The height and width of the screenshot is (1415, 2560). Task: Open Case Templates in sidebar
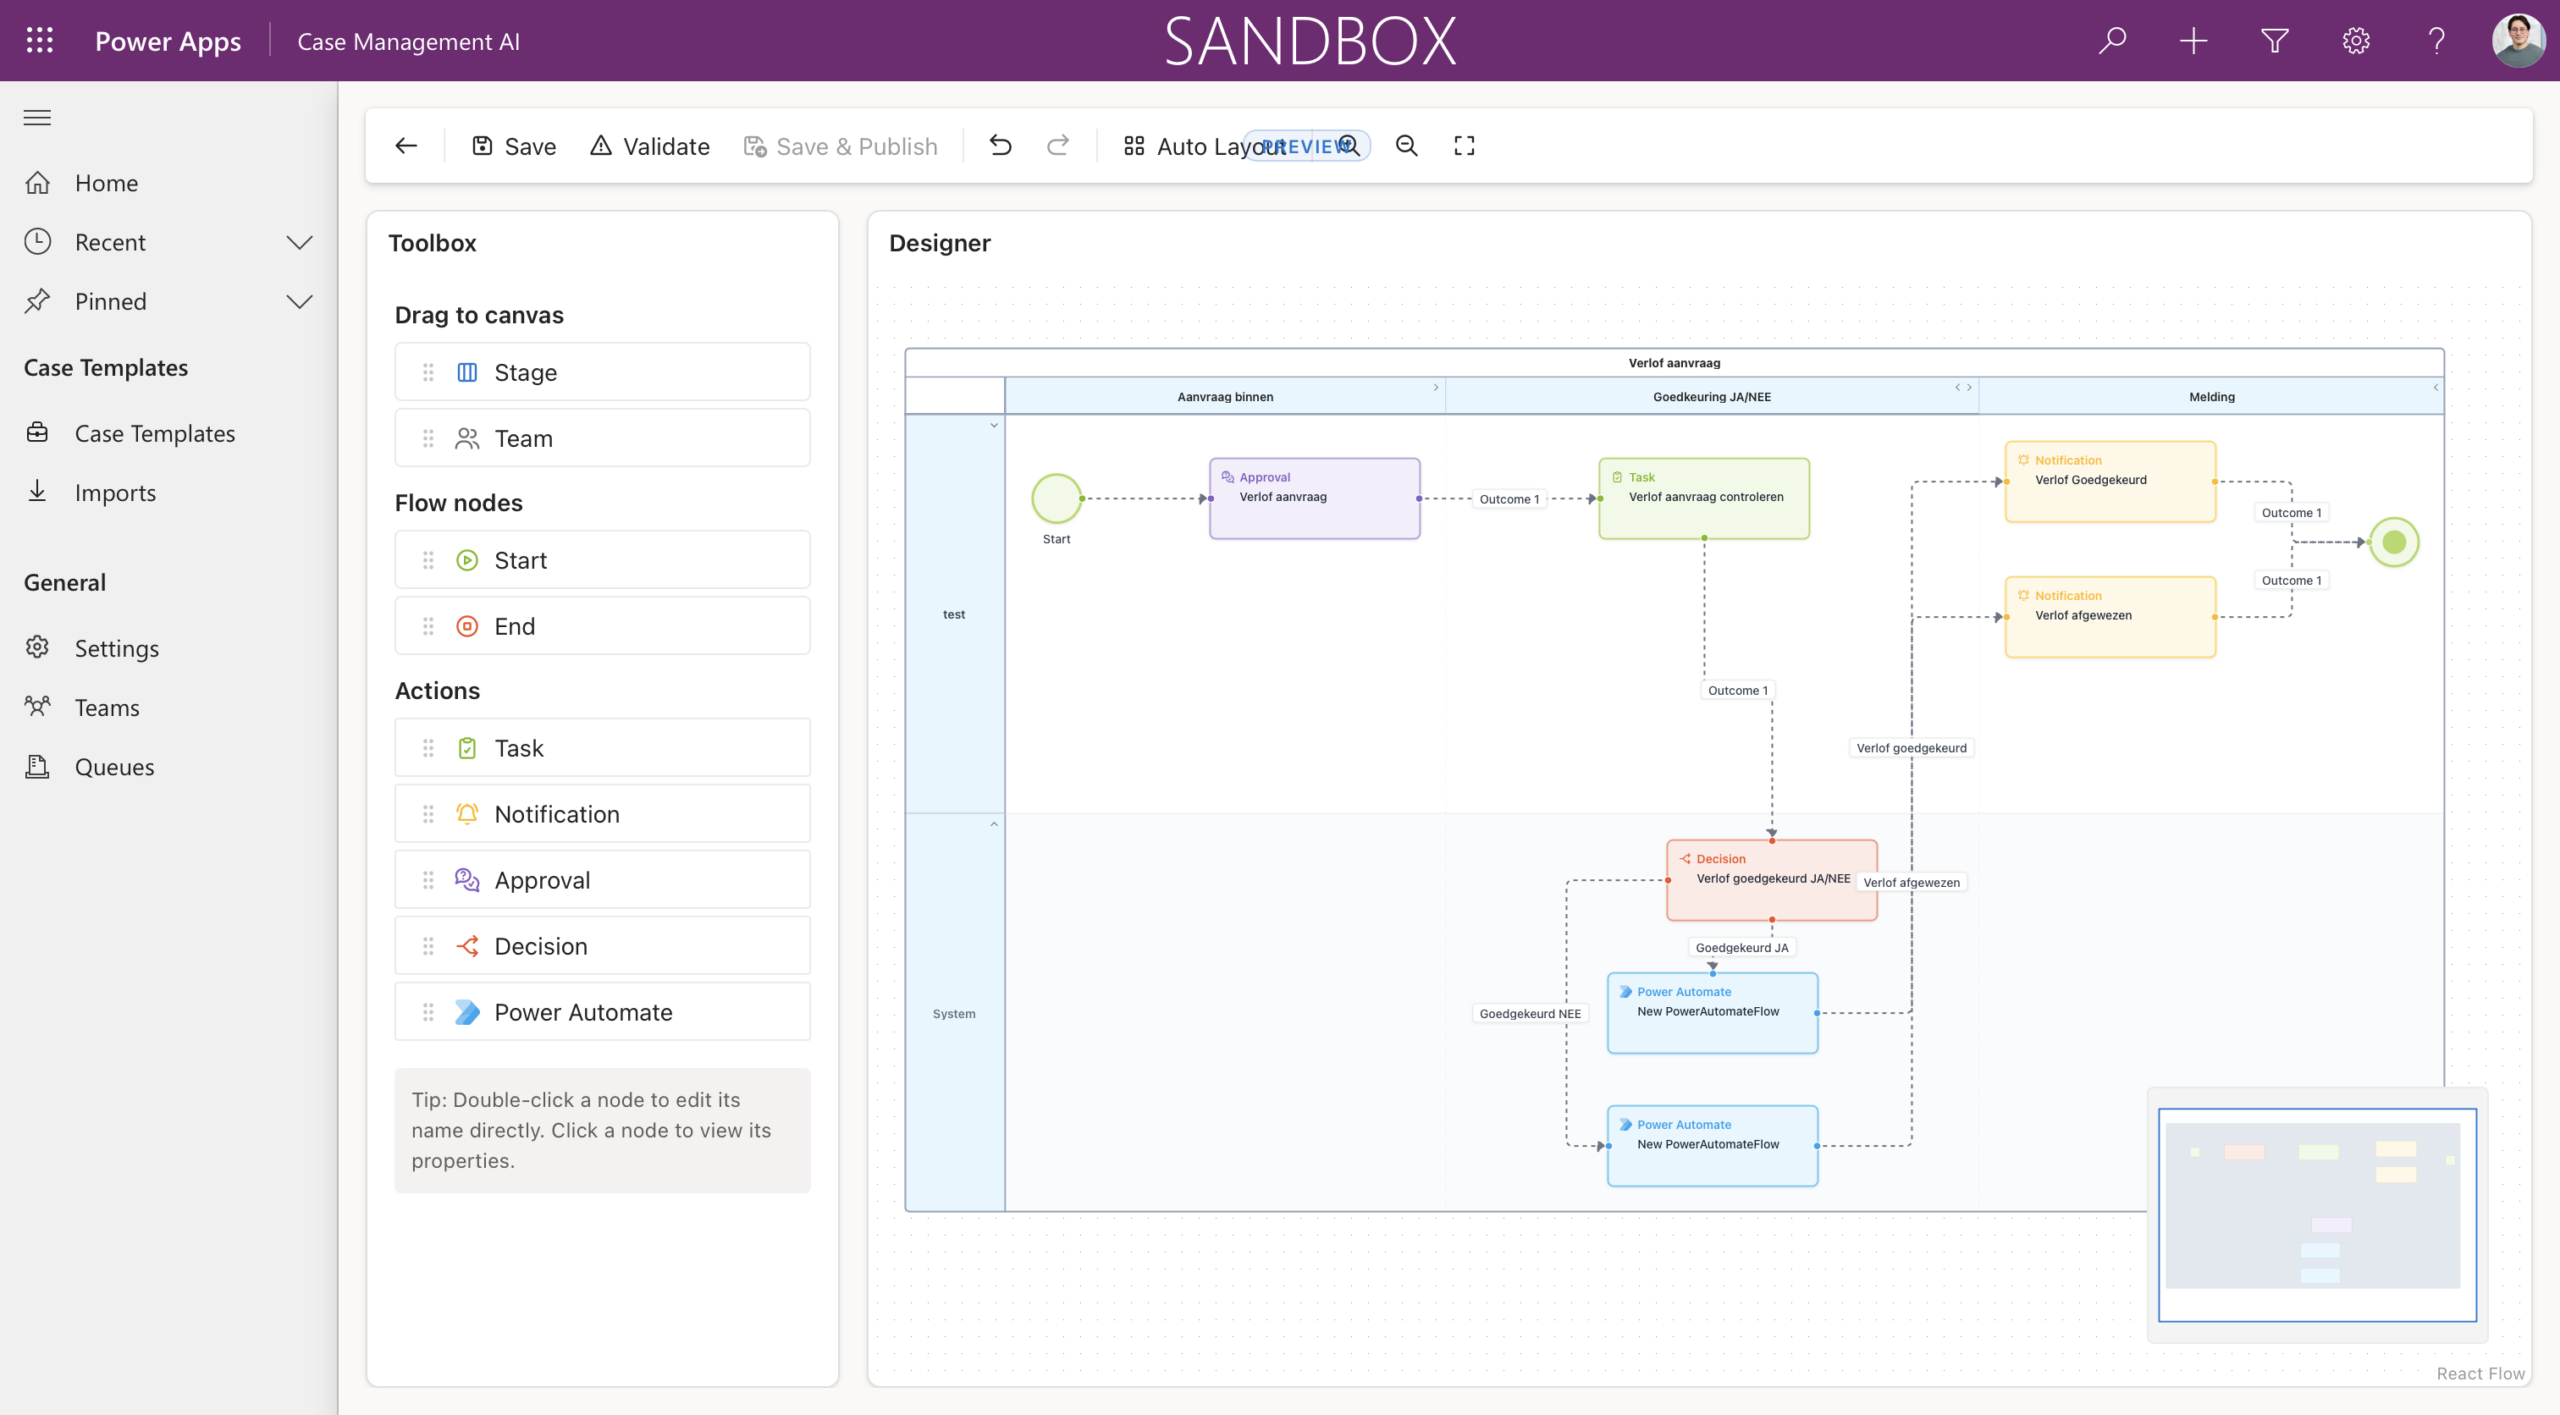(x=155, y=434)
